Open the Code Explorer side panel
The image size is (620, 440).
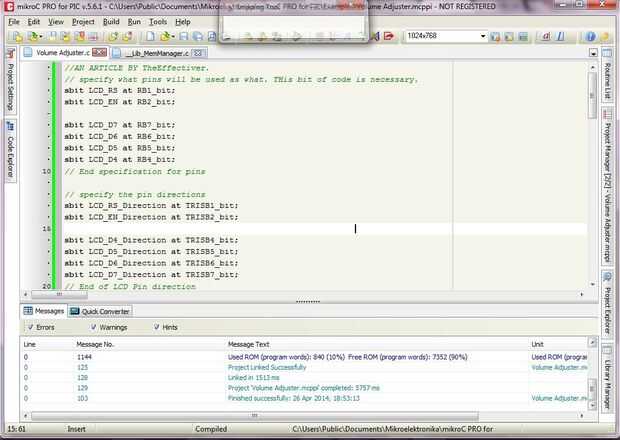[11, 151]
